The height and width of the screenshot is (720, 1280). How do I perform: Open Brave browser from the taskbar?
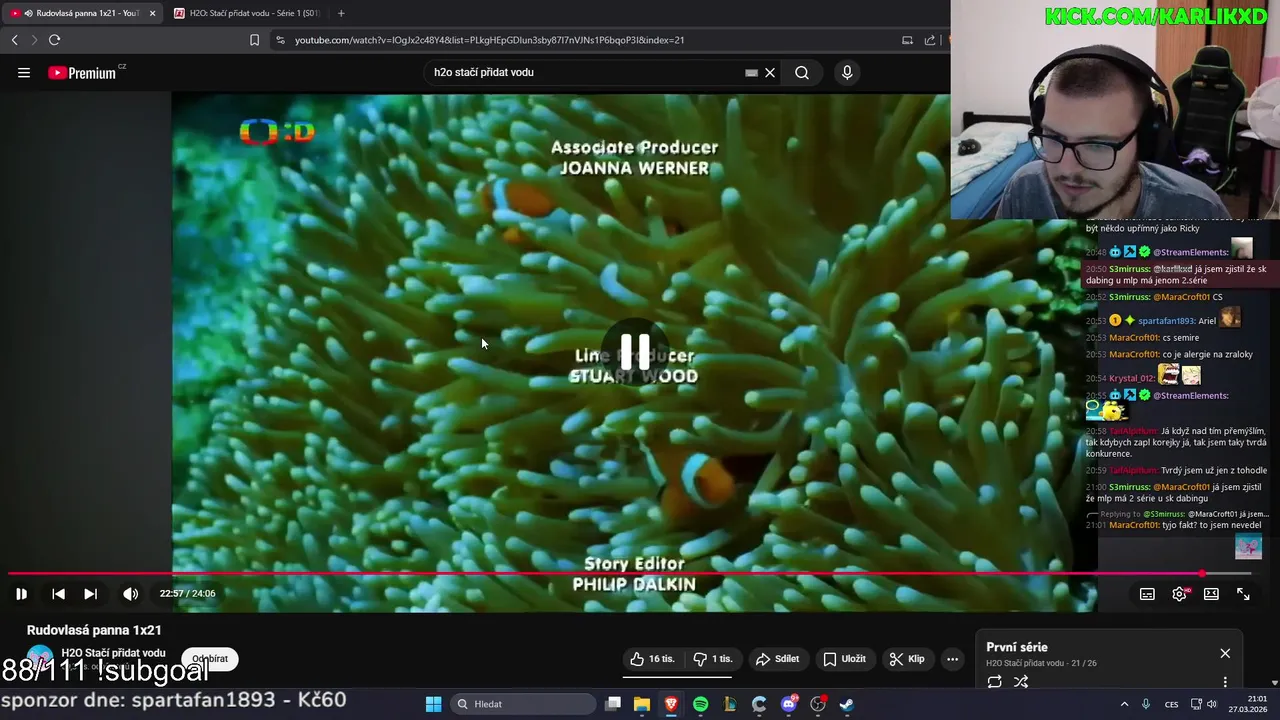point(671,704)
